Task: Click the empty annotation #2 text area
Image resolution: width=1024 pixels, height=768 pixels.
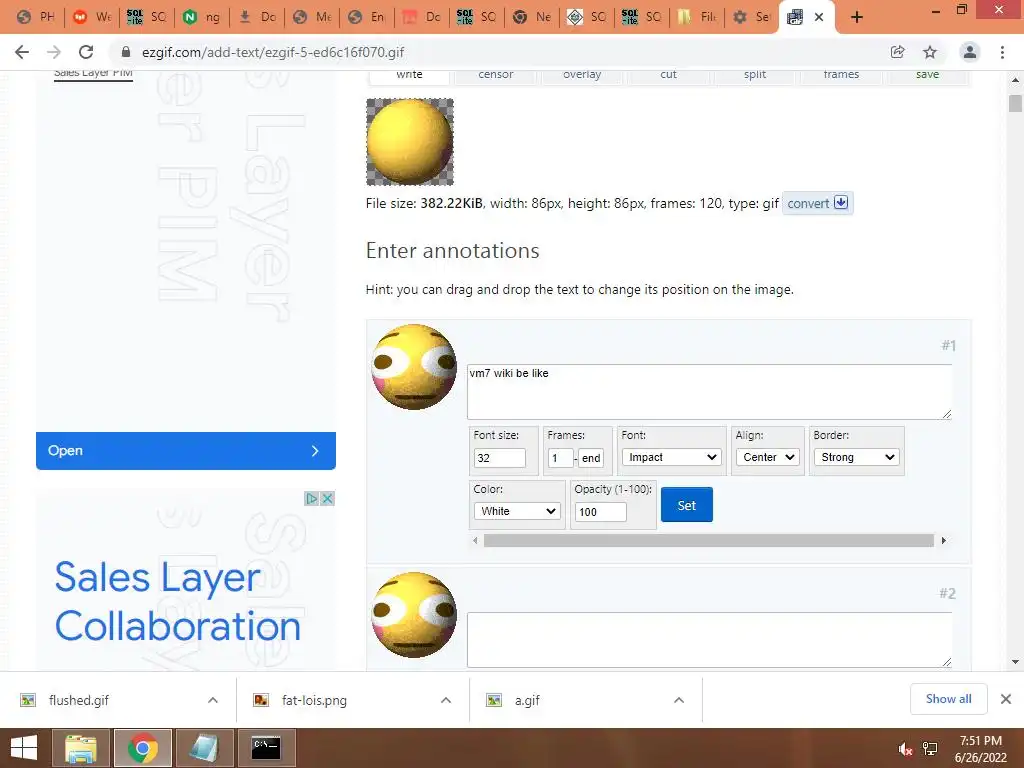Action: (x=709, y=640)
